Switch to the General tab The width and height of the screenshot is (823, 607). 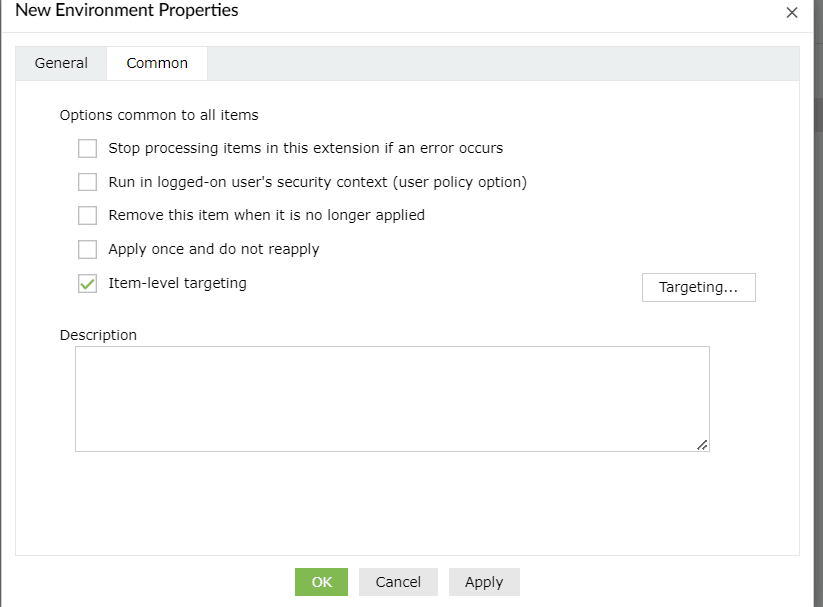pos(61,63)
